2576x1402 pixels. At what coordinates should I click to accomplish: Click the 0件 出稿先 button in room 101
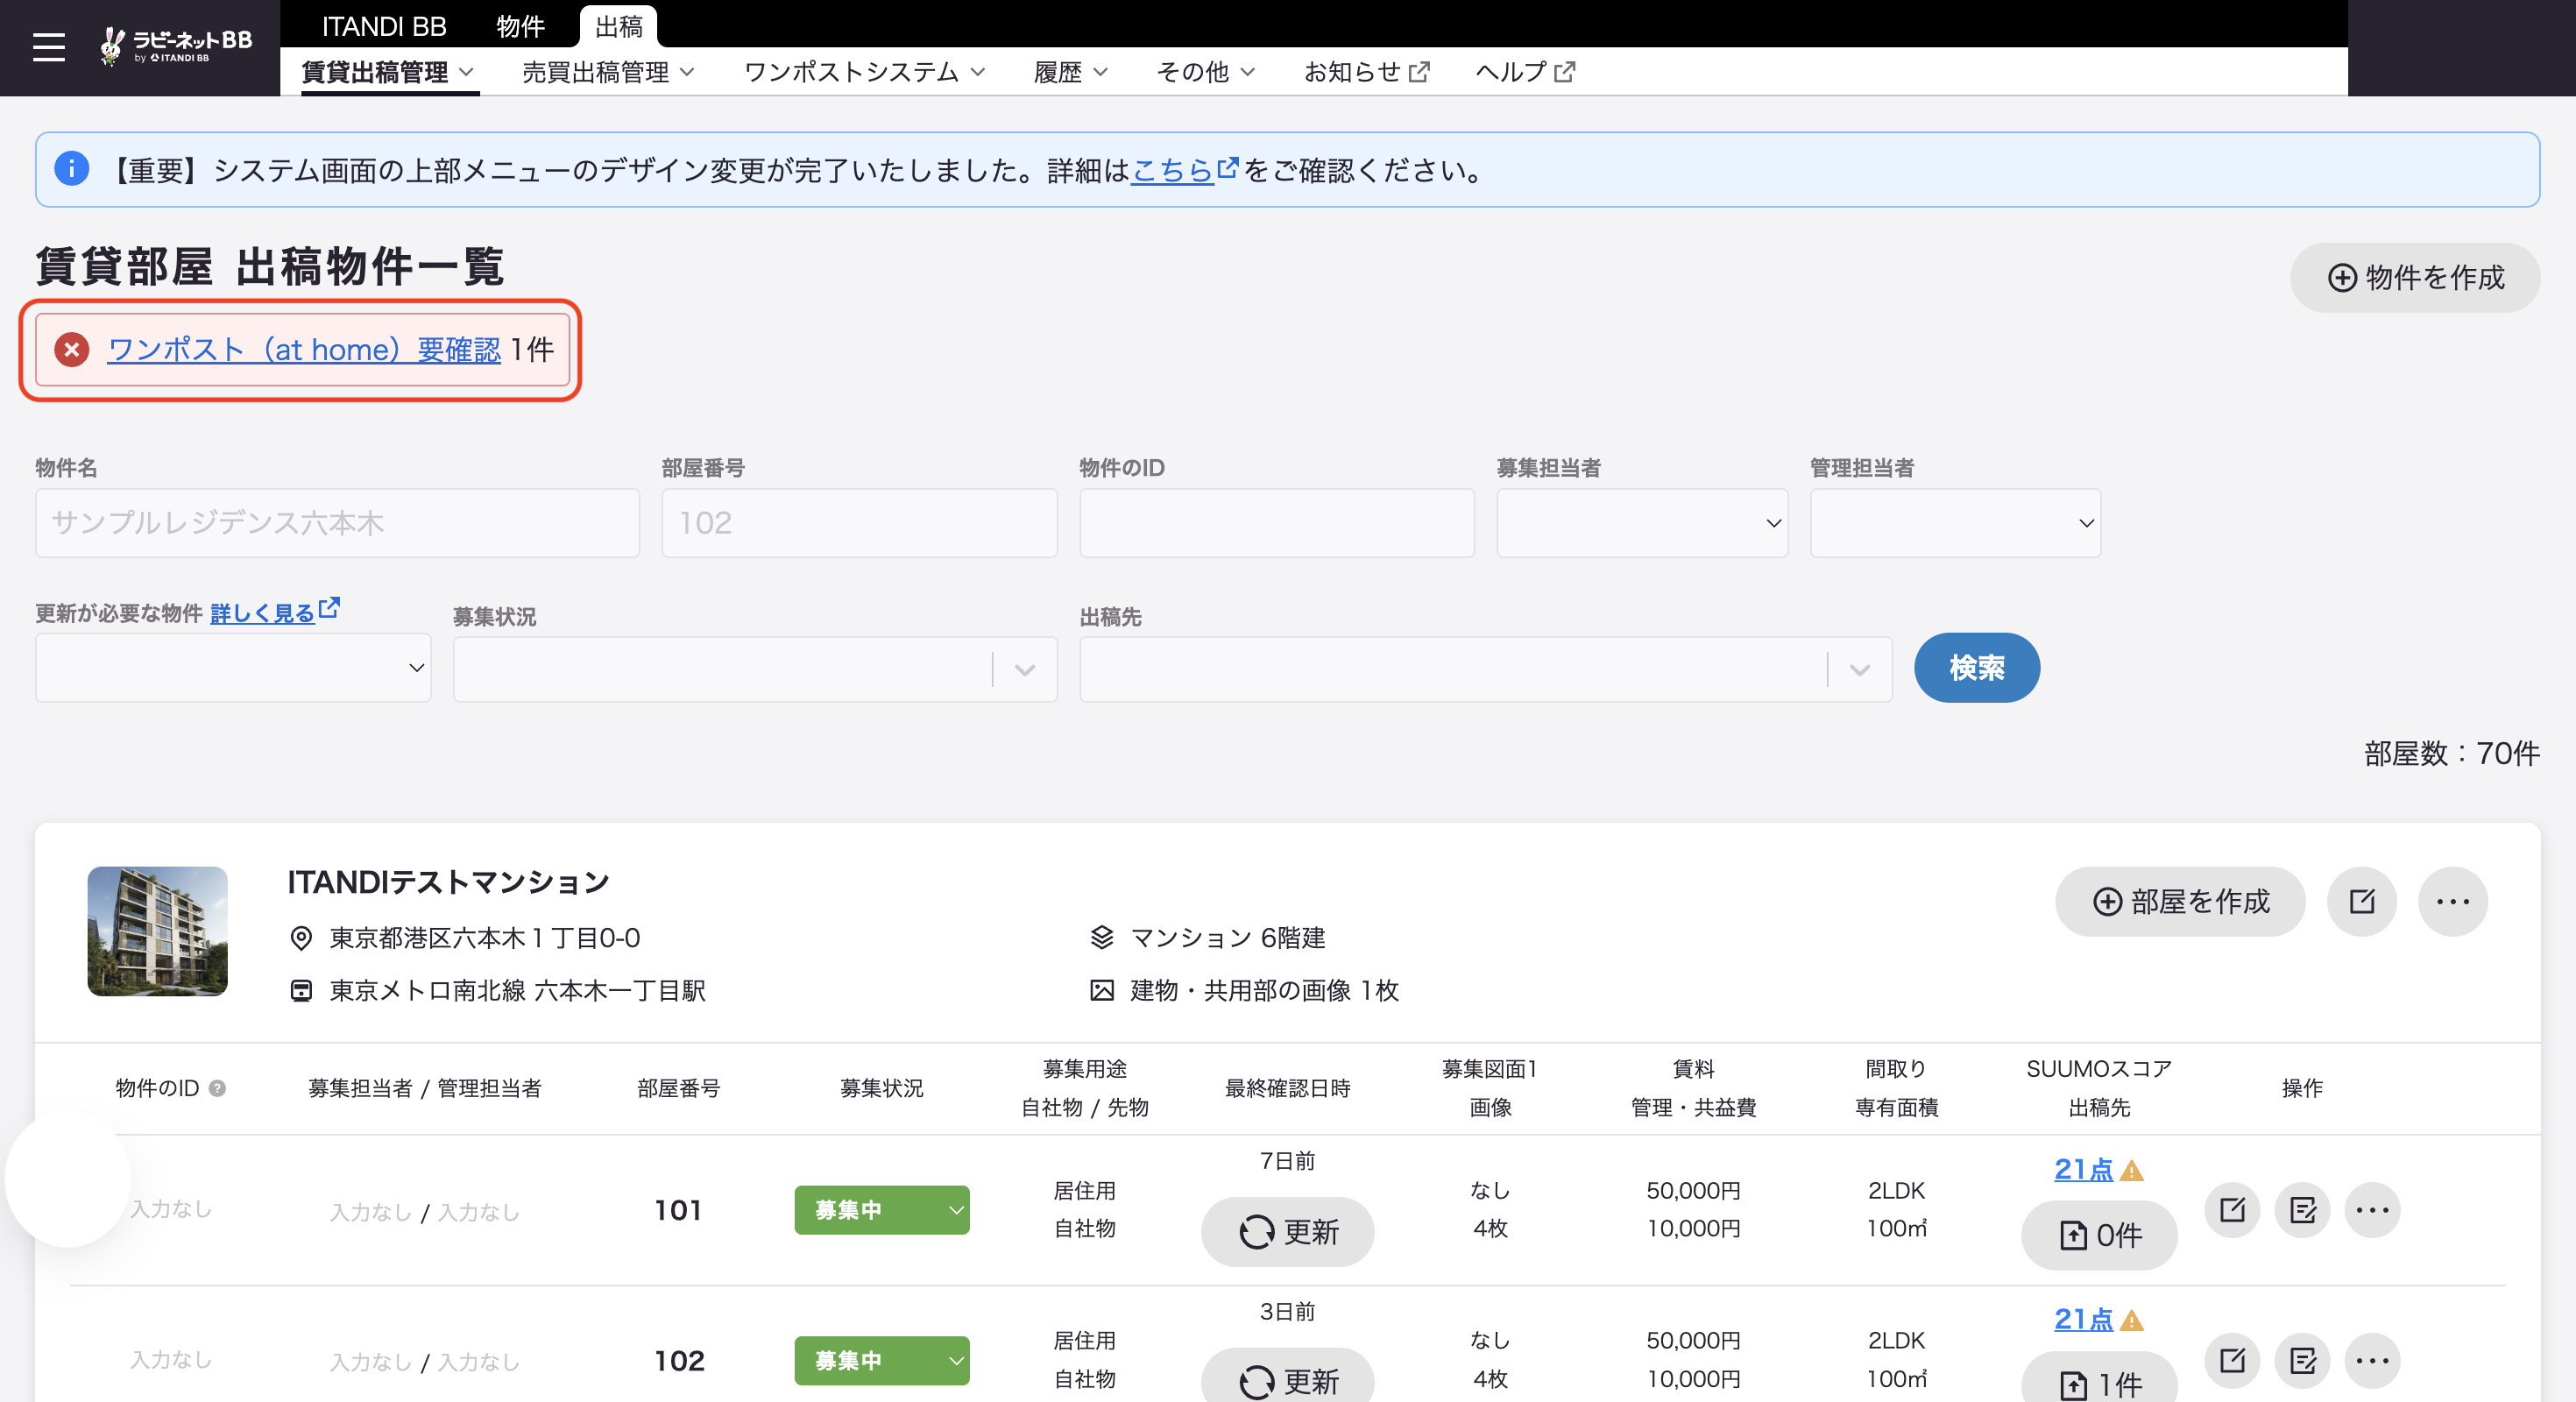[x=2098, y=1236]
